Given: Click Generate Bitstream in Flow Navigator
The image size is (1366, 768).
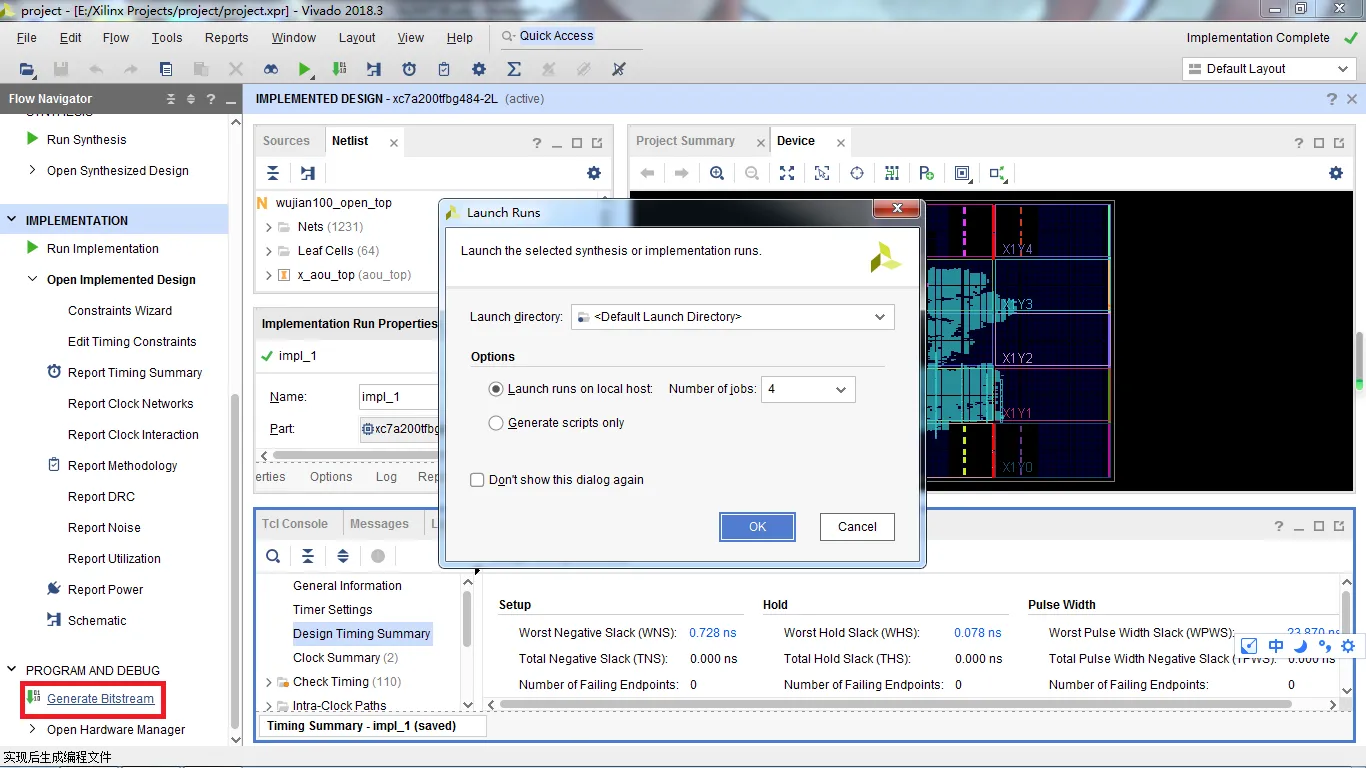Looking at the screenshot, I should click(x=101, y=699).
